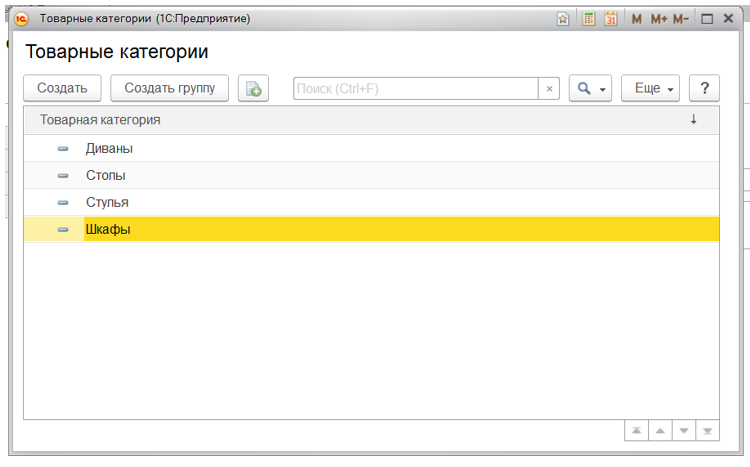Expand the magnifier search dropdown
The width and height of the screenshot is (750, 467).
[589, 88]
